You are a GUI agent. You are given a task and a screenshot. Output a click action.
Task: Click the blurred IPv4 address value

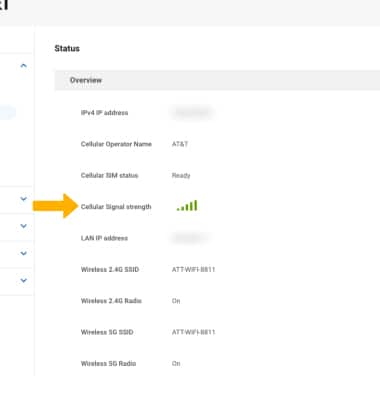[x=192, y=113]
